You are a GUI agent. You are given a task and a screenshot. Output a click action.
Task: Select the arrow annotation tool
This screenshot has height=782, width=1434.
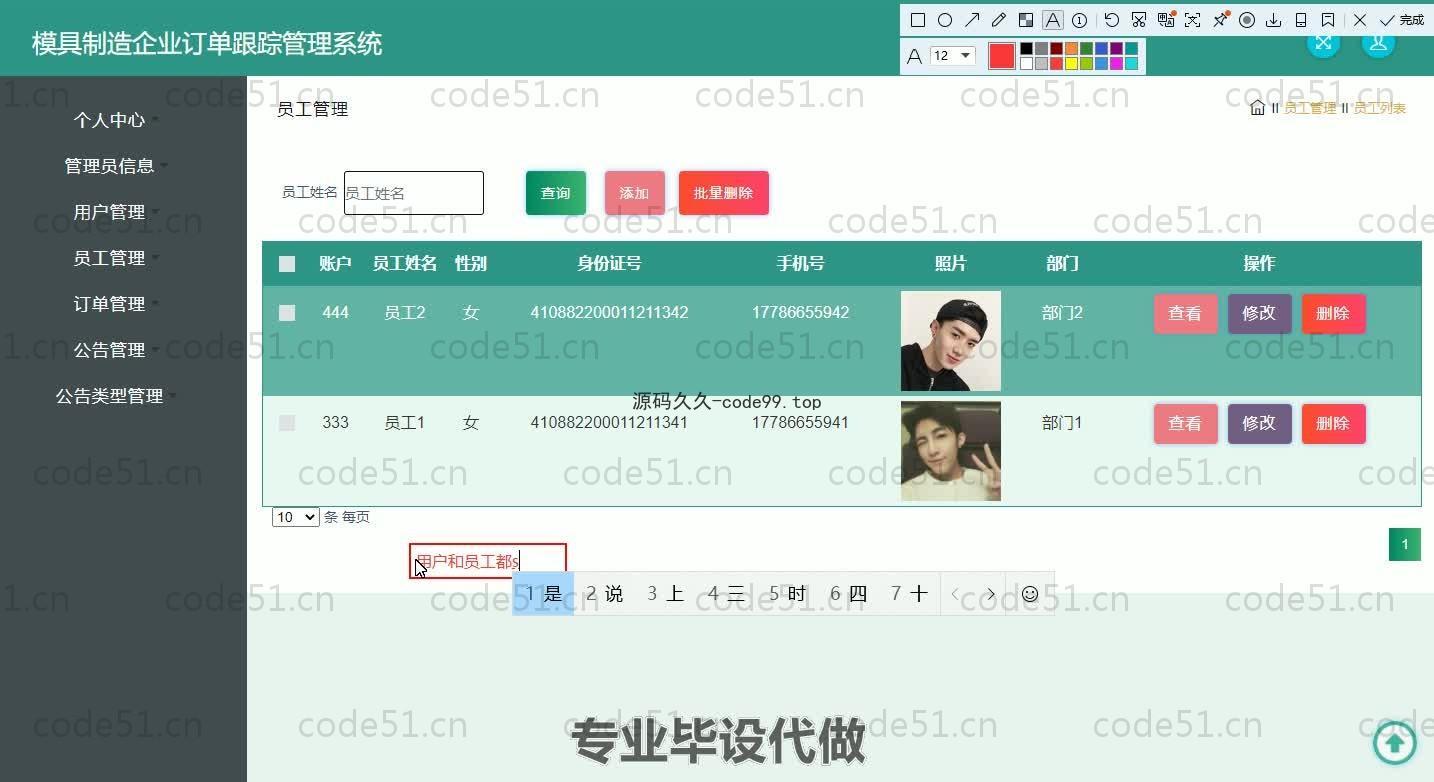click(972, 20)
